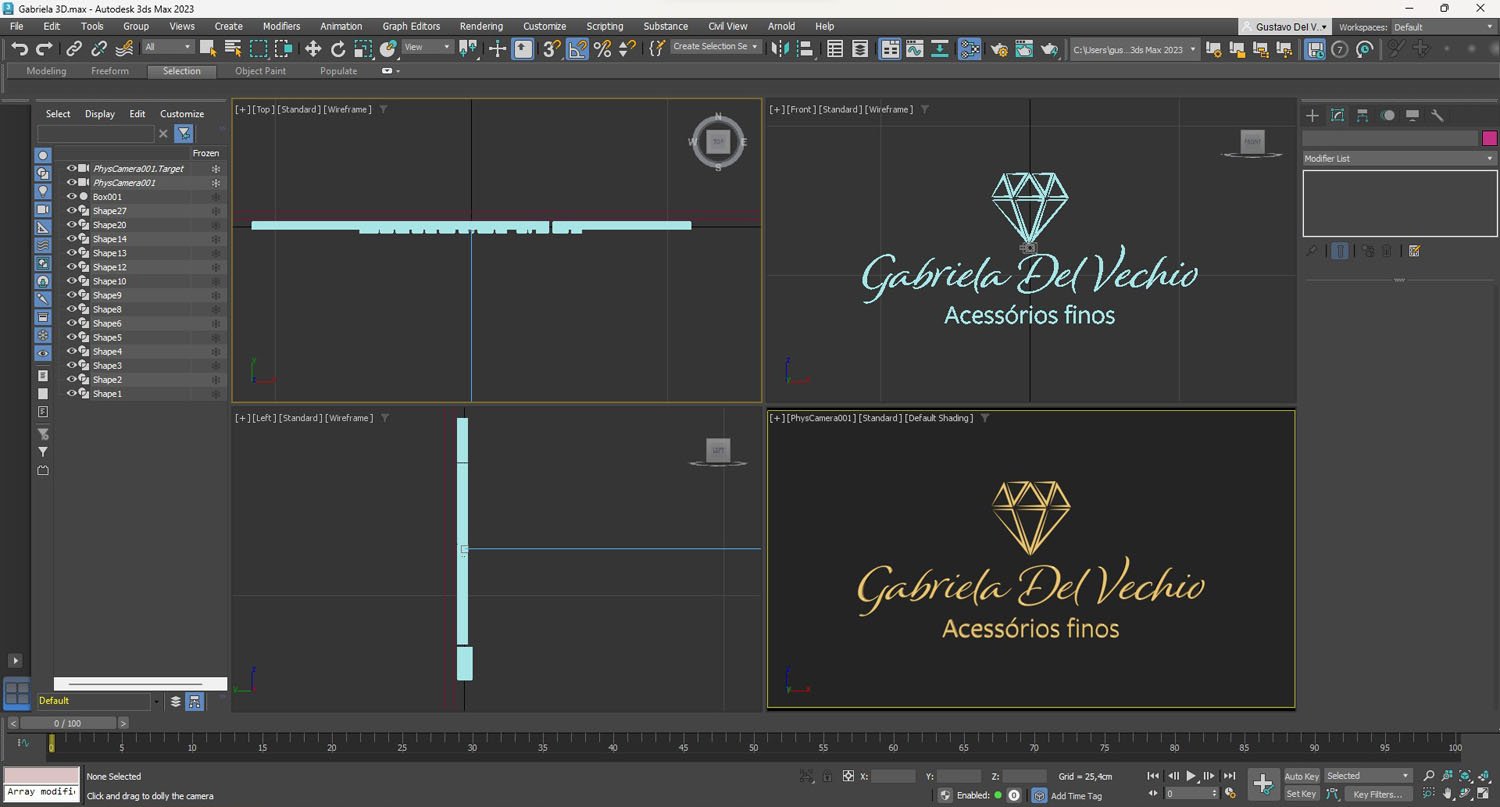1500x807 pixels.
Task: Open the Display command panel tab
Action: (1413, 115)
